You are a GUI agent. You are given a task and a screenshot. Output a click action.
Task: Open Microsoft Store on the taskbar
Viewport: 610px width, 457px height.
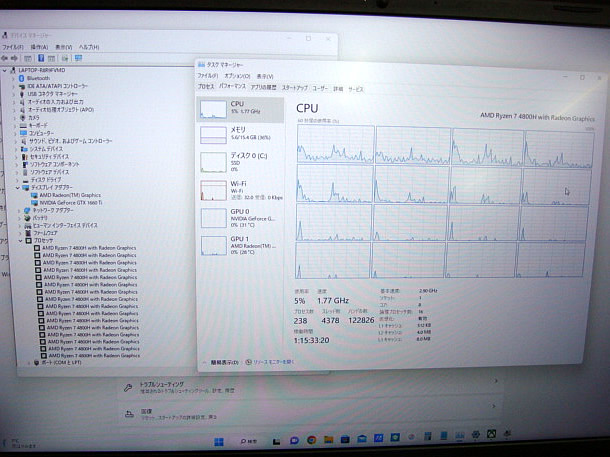pos(345,439)
